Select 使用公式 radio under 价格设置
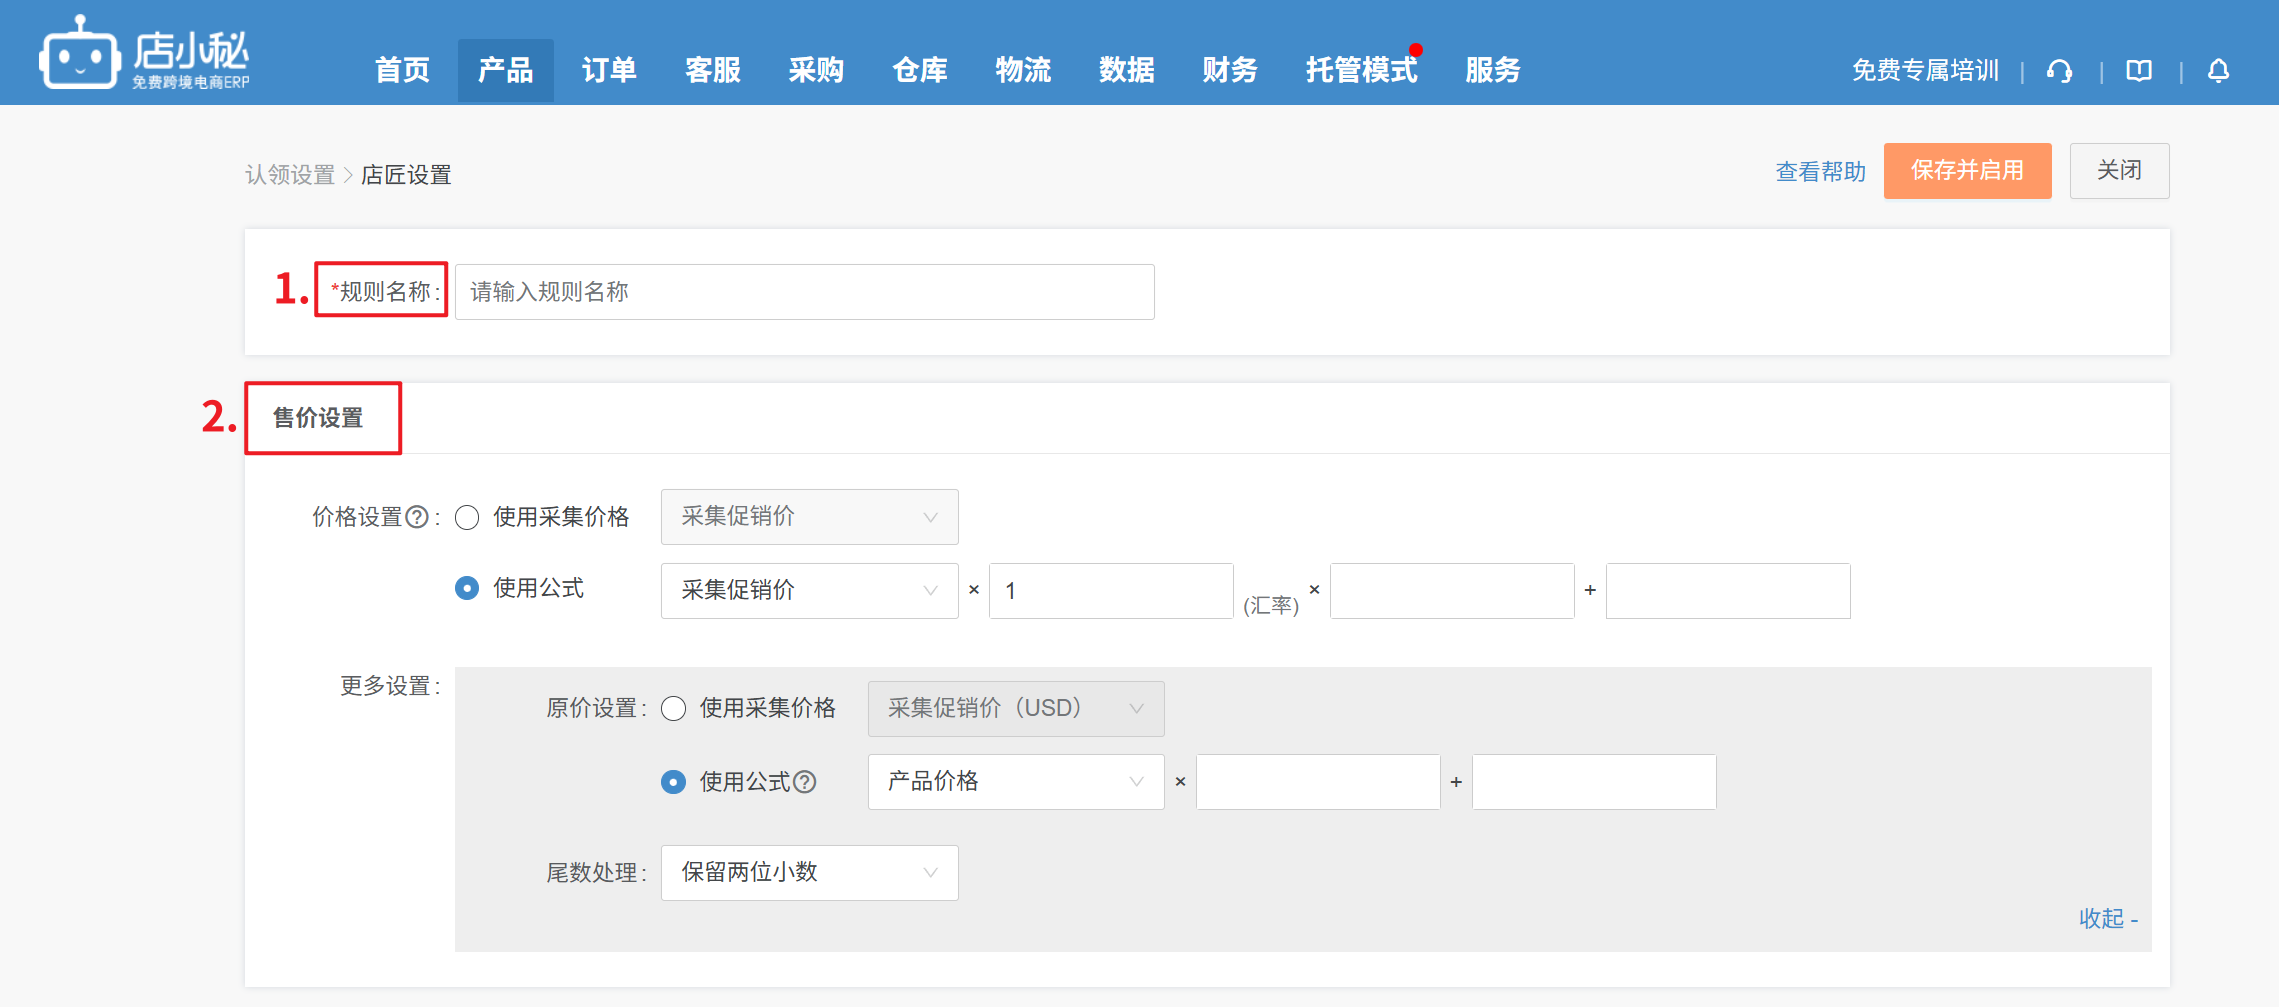 coord(467,588)
